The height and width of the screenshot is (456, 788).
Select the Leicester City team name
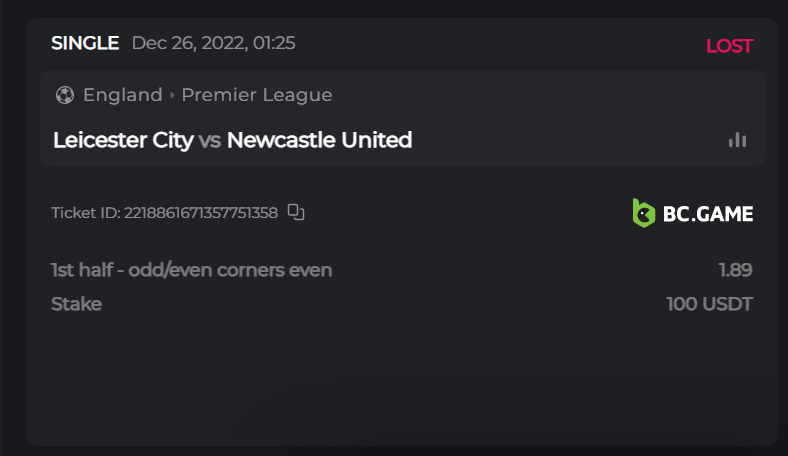point(123,140)
